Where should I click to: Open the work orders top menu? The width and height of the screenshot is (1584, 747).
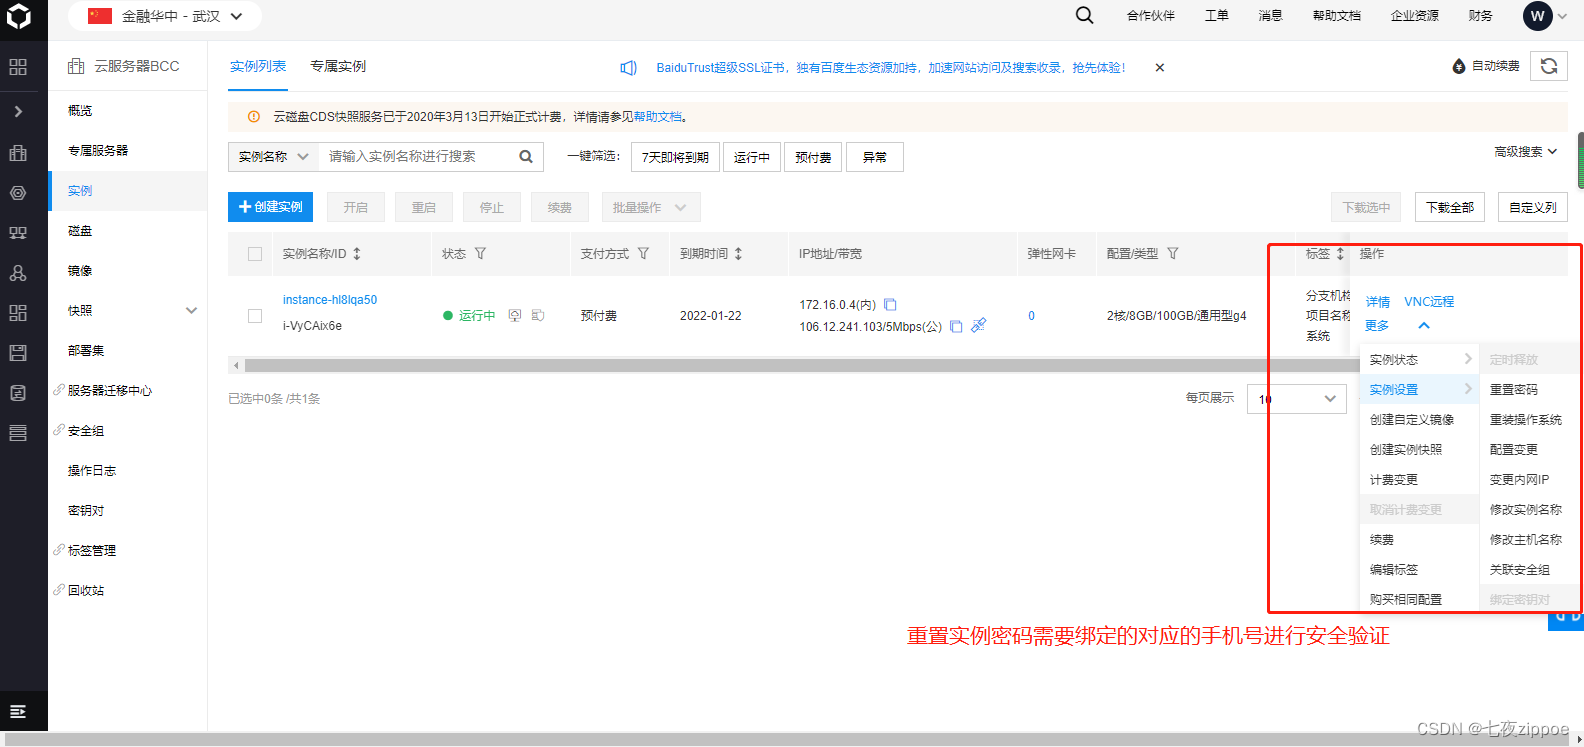[x=1216, y=16]
